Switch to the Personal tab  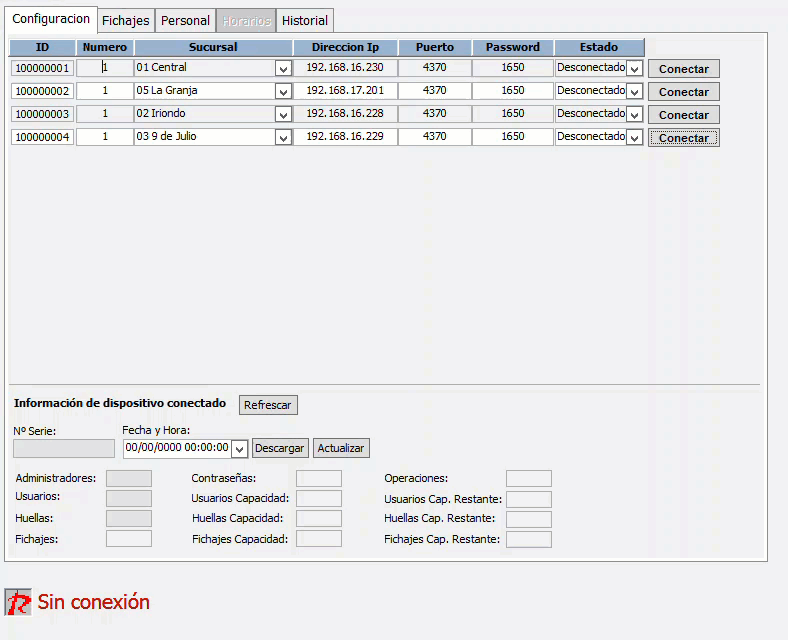(185, 20)
